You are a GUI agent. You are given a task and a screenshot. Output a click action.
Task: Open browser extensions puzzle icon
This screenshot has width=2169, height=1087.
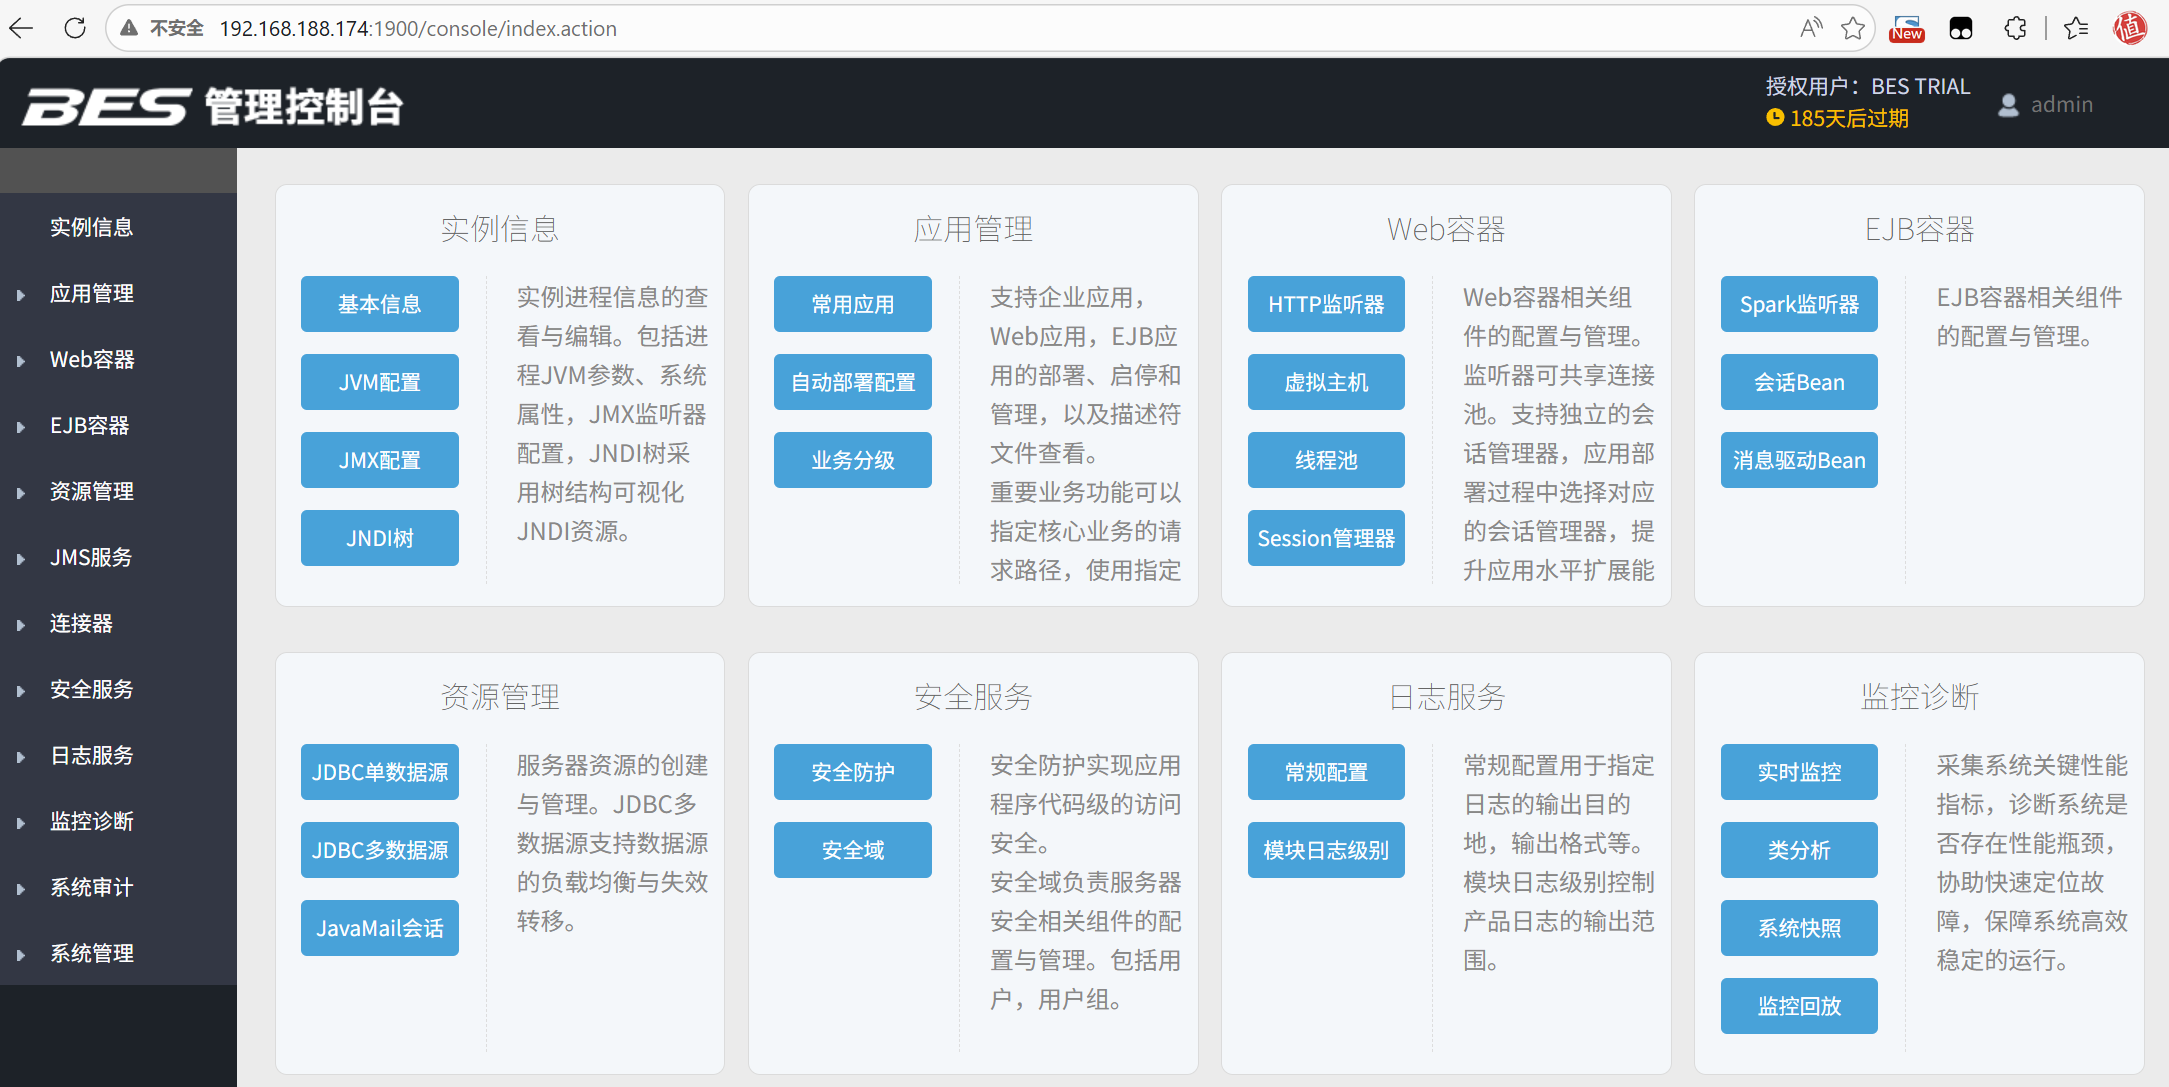coord(2015,28)
